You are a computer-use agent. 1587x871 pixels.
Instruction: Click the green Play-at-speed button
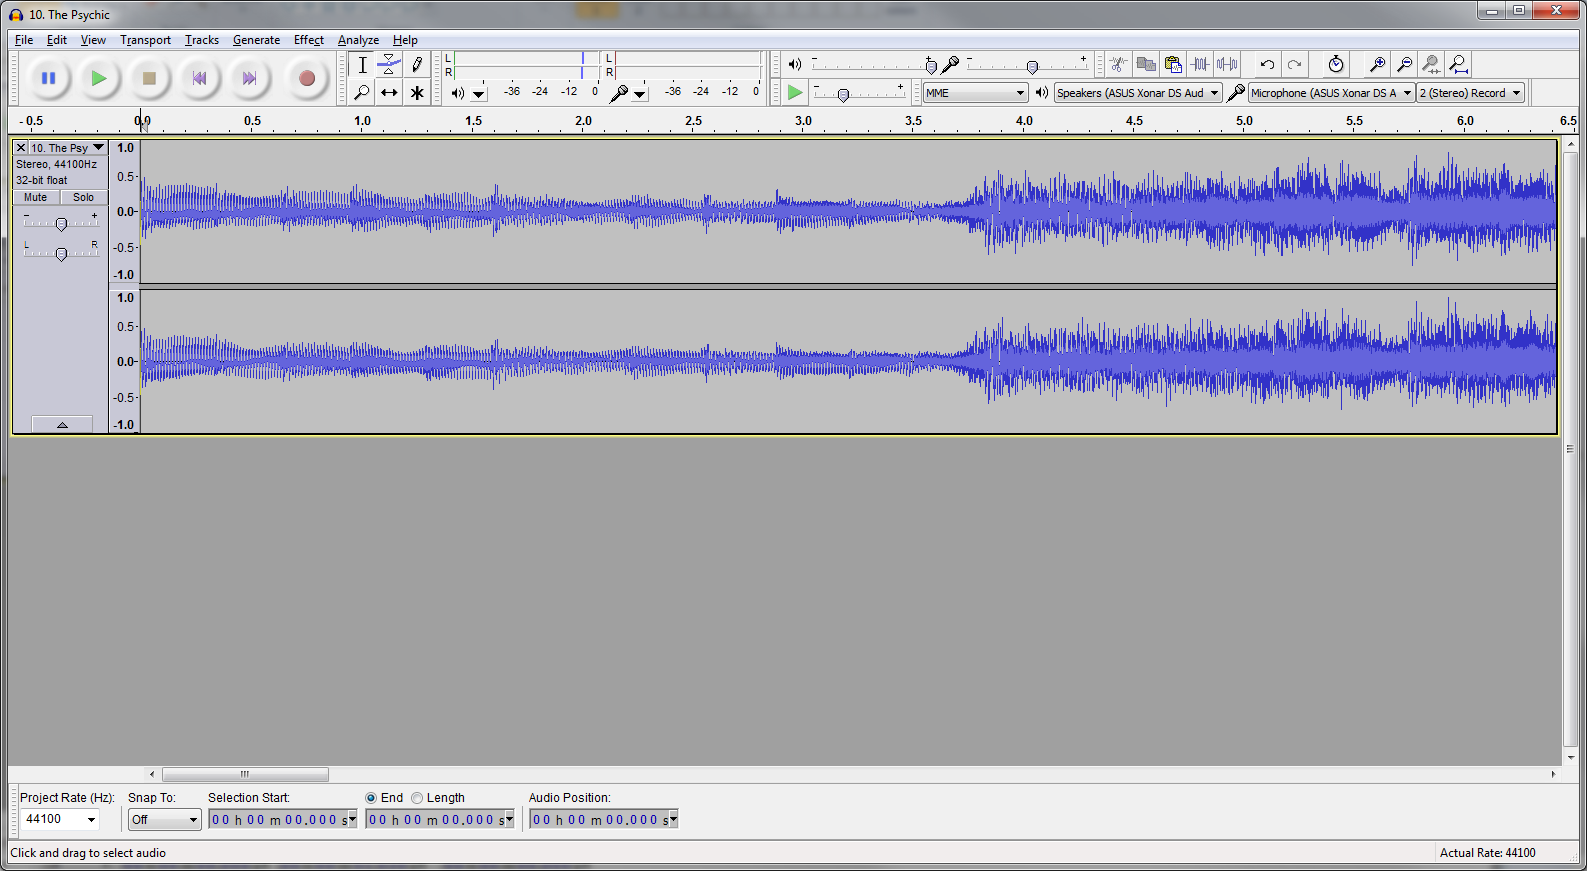[795, 93]
